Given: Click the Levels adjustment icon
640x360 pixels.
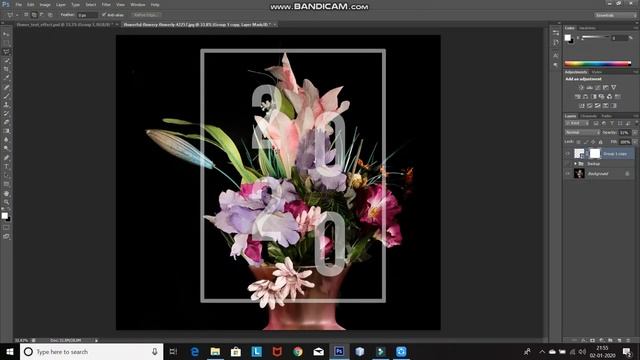Looking at the screenshot, I should pyautogui.click(x=589, y=87).
